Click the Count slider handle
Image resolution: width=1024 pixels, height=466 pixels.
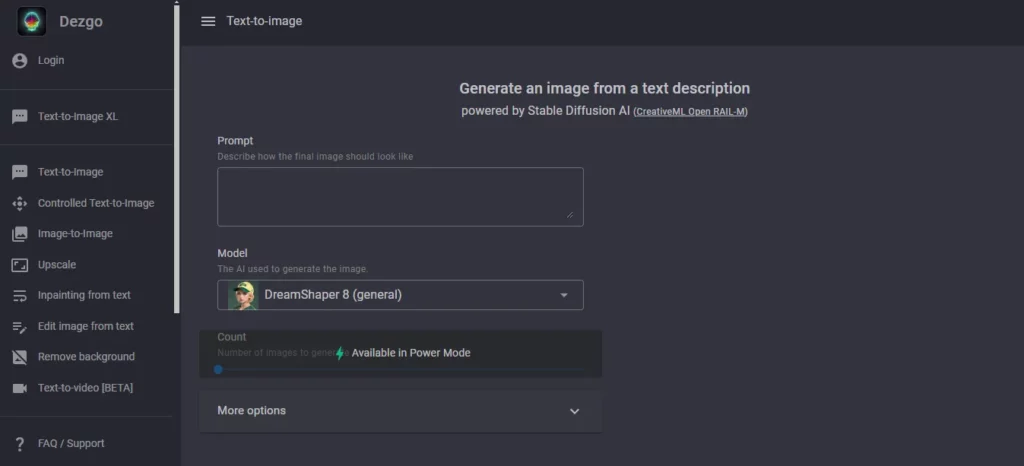[x=218, y=369]
